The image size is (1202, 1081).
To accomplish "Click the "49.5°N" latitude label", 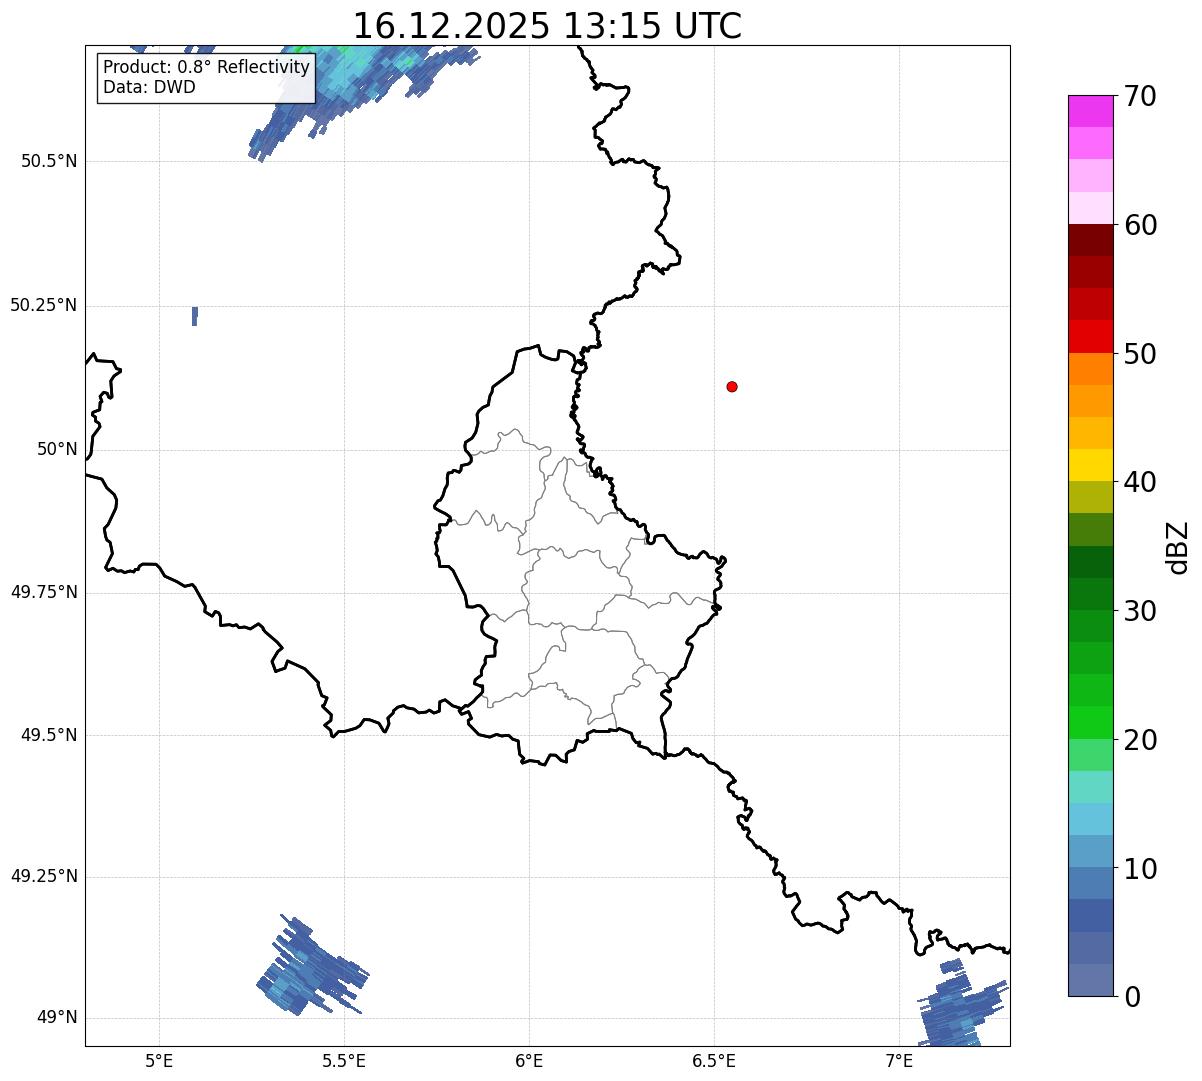I will click(49, 735).
